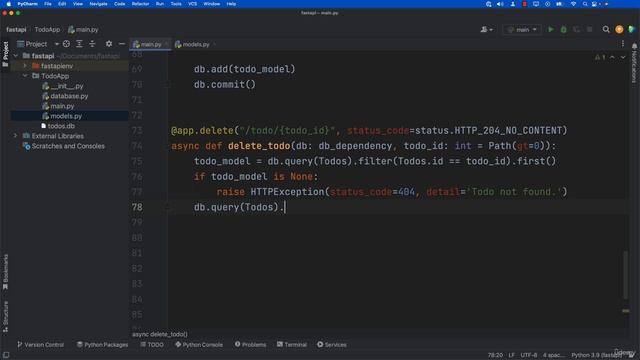Expand the fastapienv folder
640x360 pixels.
(25, 66)
